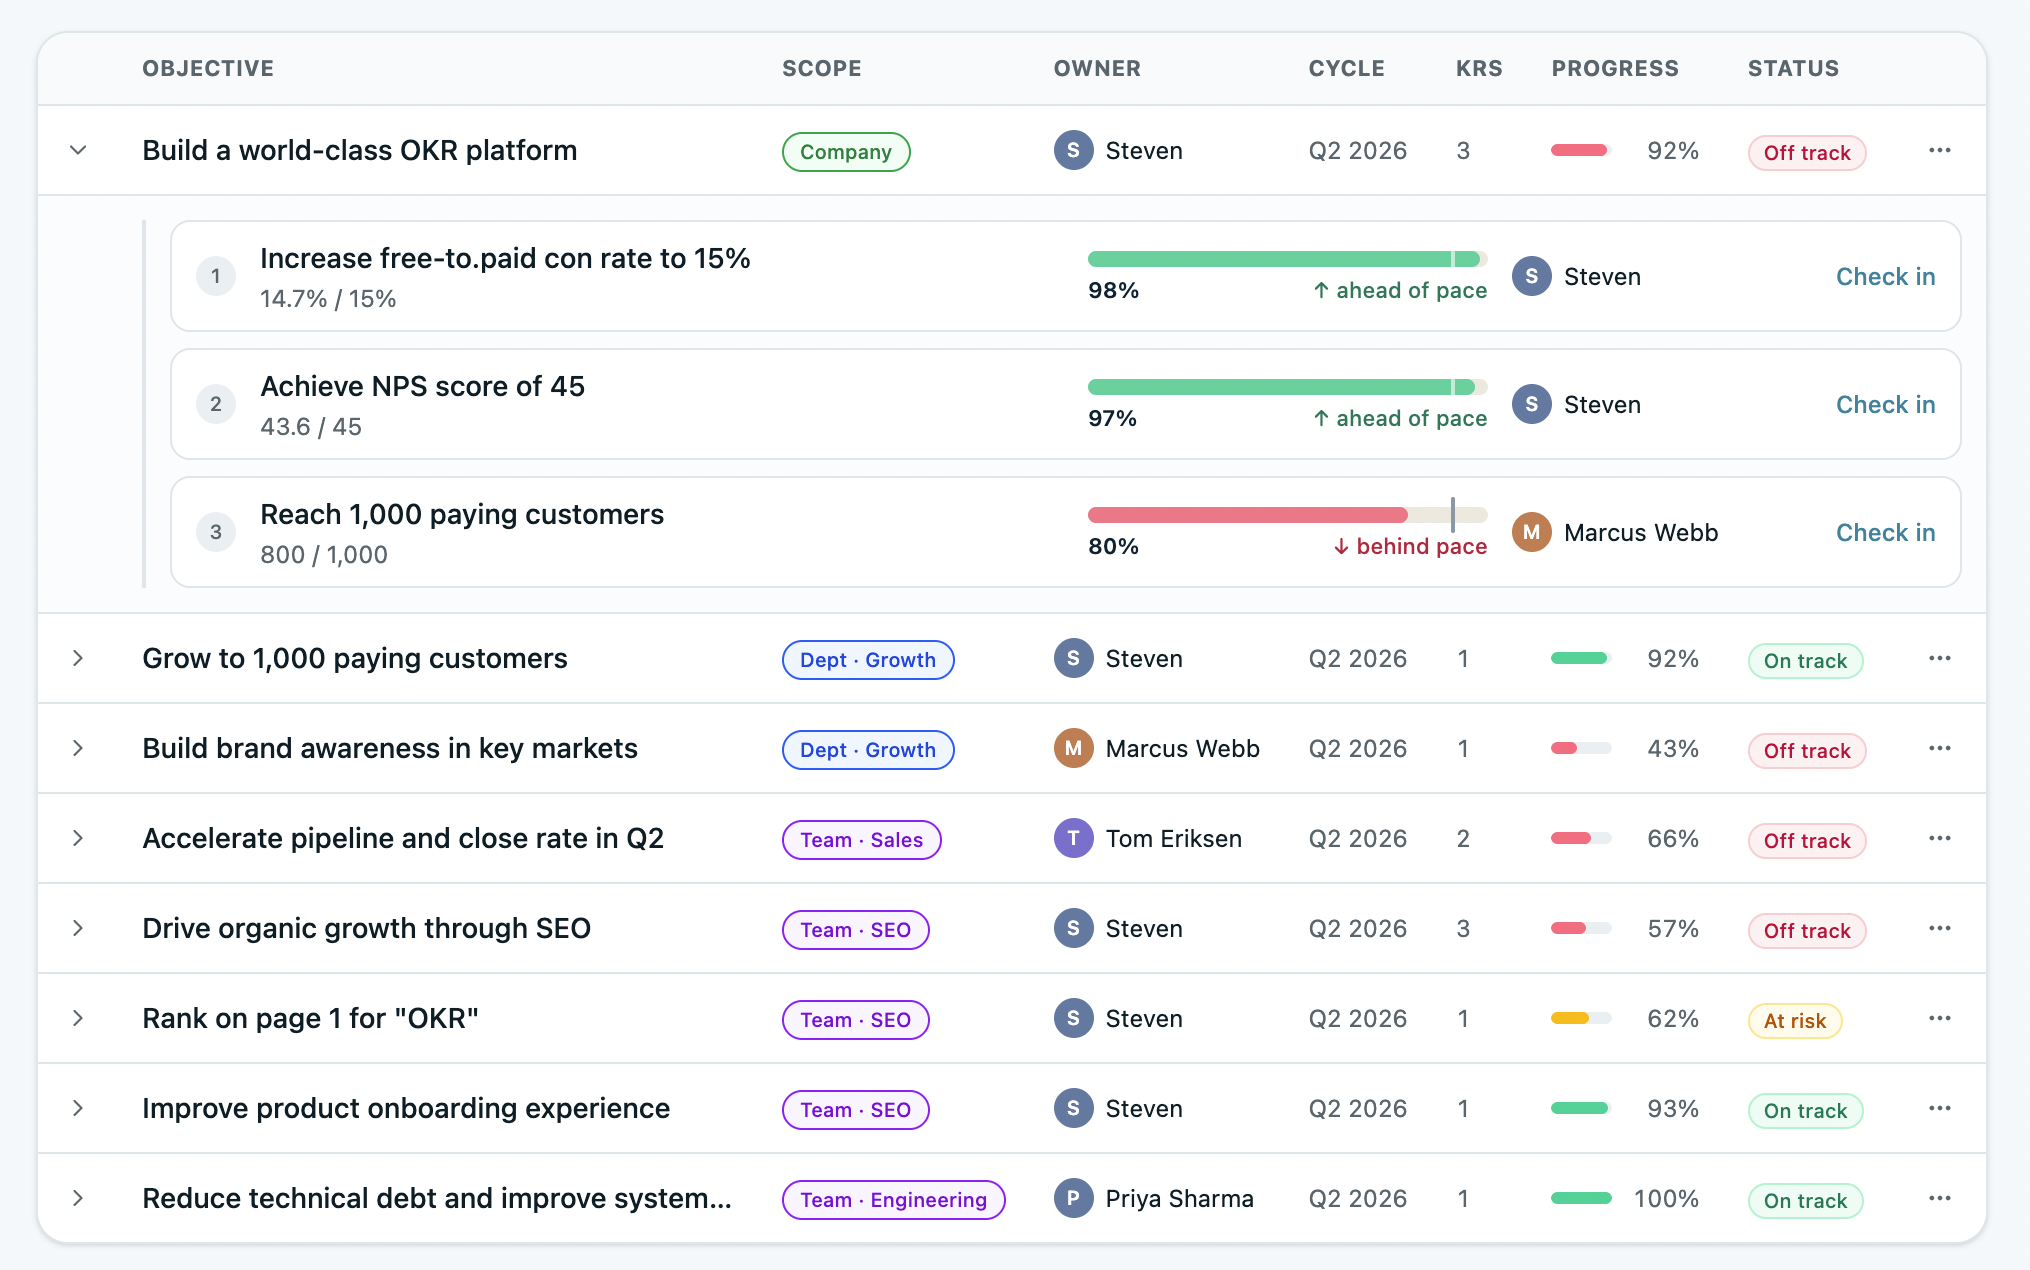Click Steven's avatar on Rank on page 1 row

[1073, 1019]
